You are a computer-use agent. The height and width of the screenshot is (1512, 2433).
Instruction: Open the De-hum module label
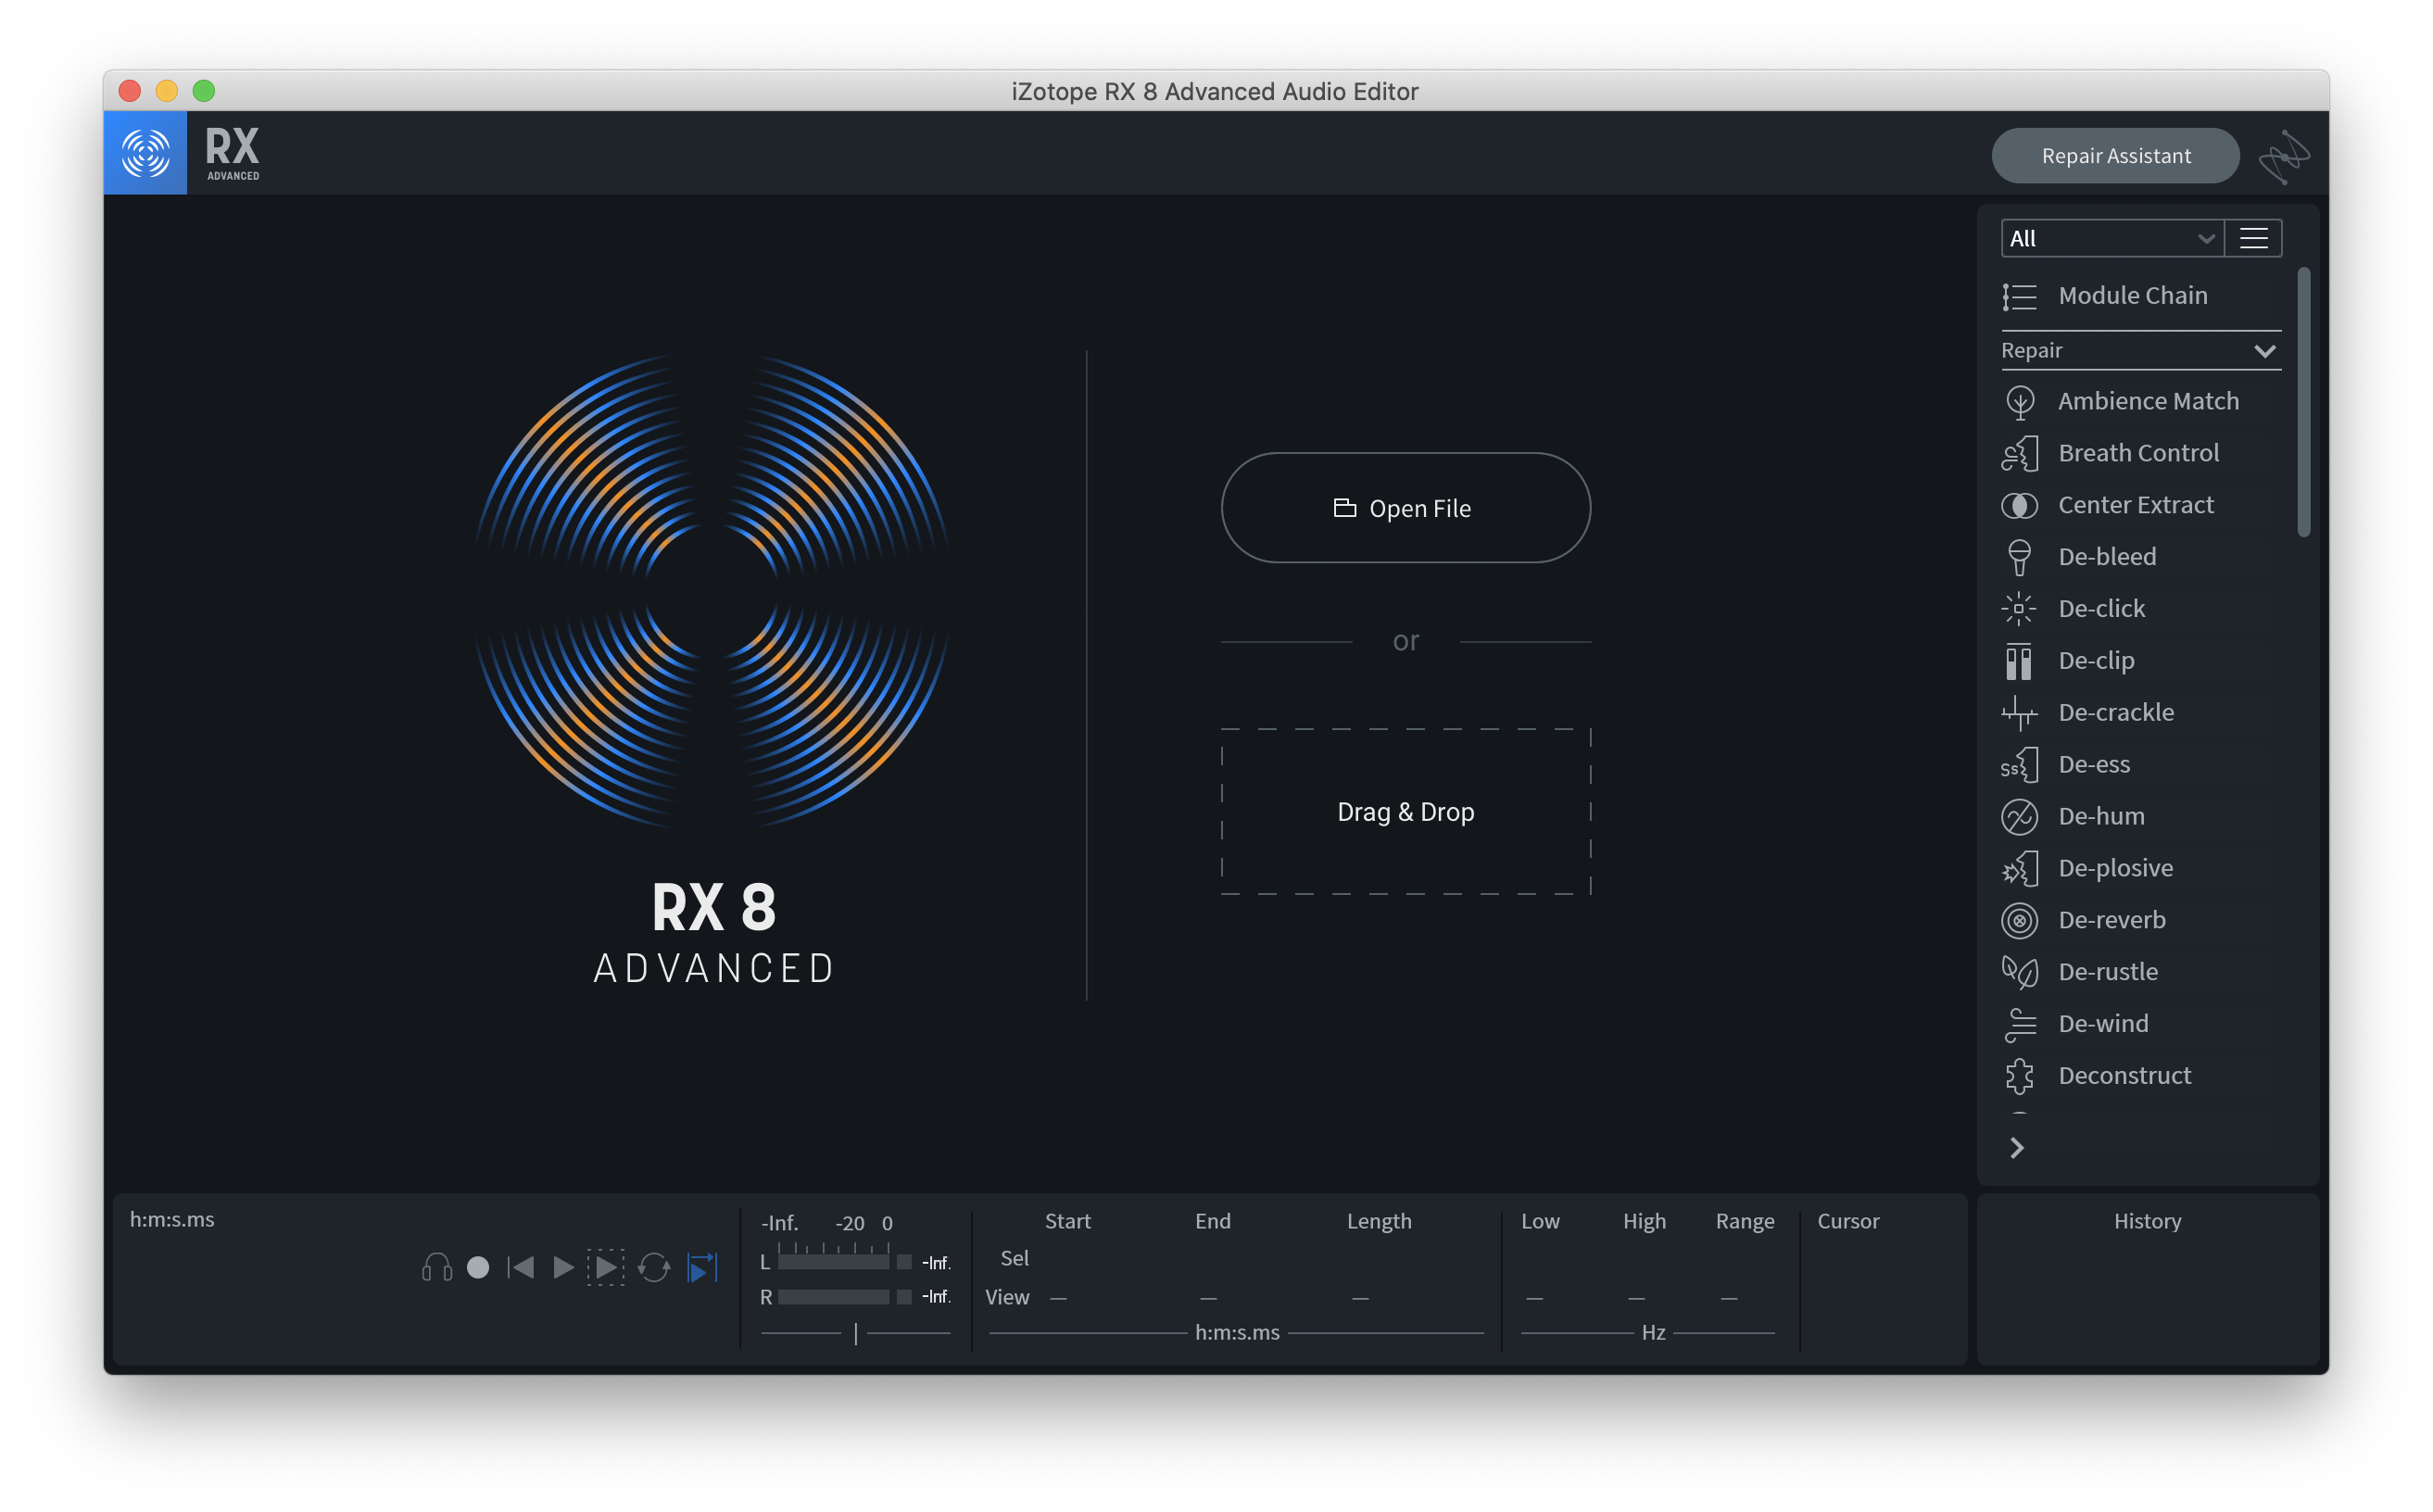[x=2101, y=817]
